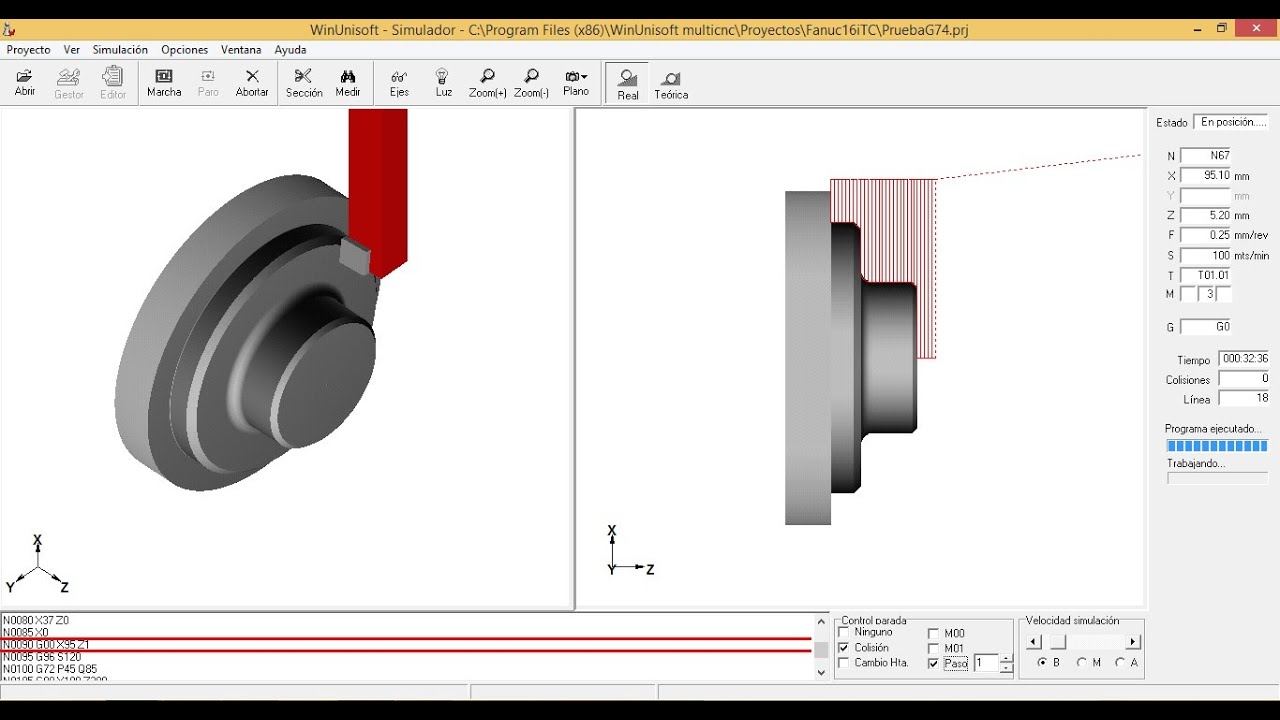
Task: Click the Z coordinate value 5.20
Action: click(x=1206, y=215)
